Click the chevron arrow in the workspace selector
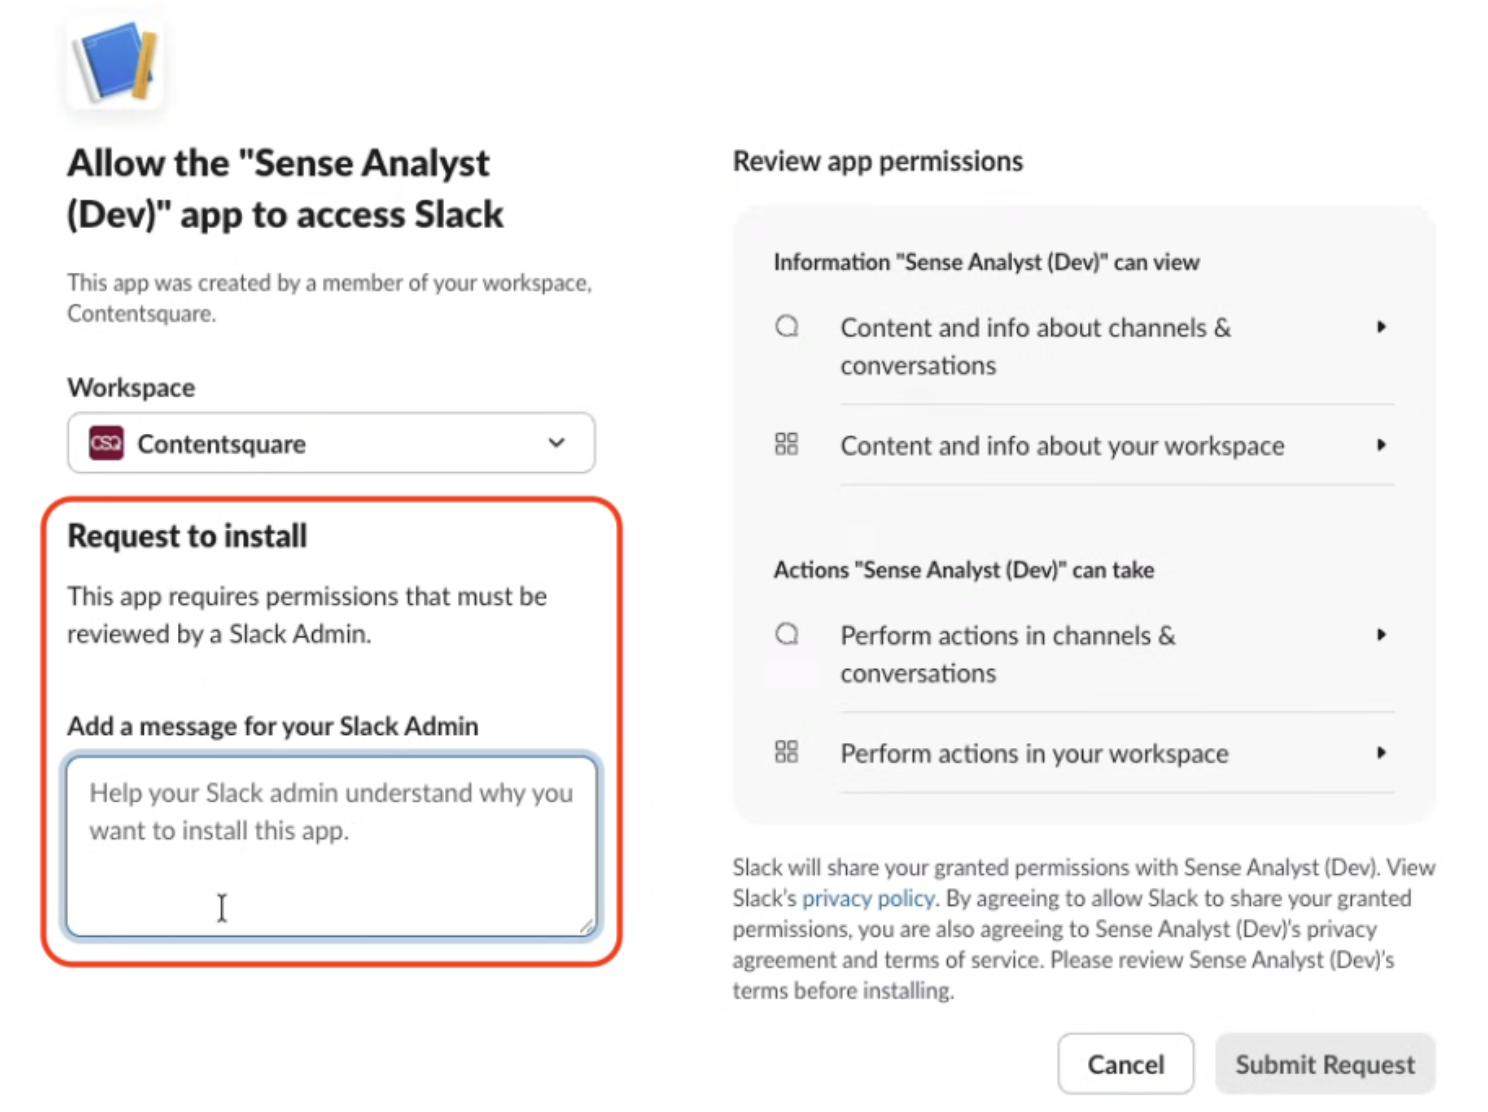 (x=557, y=442)
